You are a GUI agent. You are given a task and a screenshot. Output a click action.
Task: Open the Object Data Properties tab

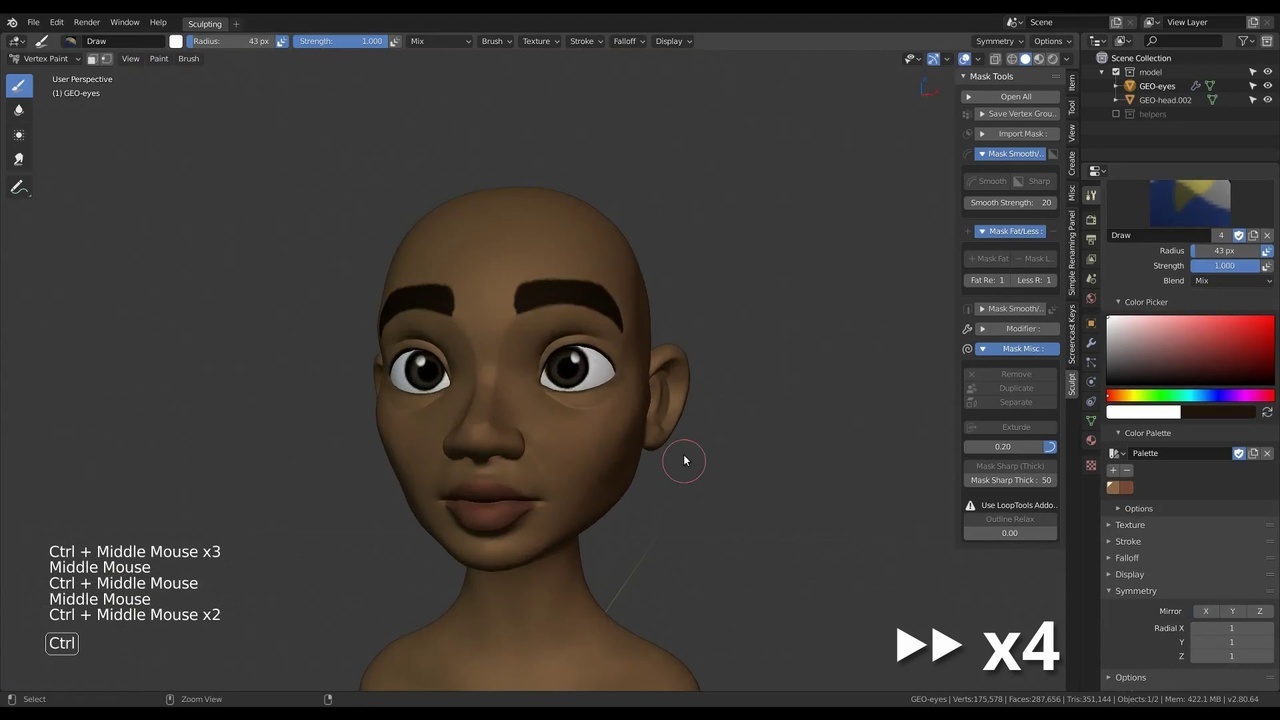(x=1091, y=420)
